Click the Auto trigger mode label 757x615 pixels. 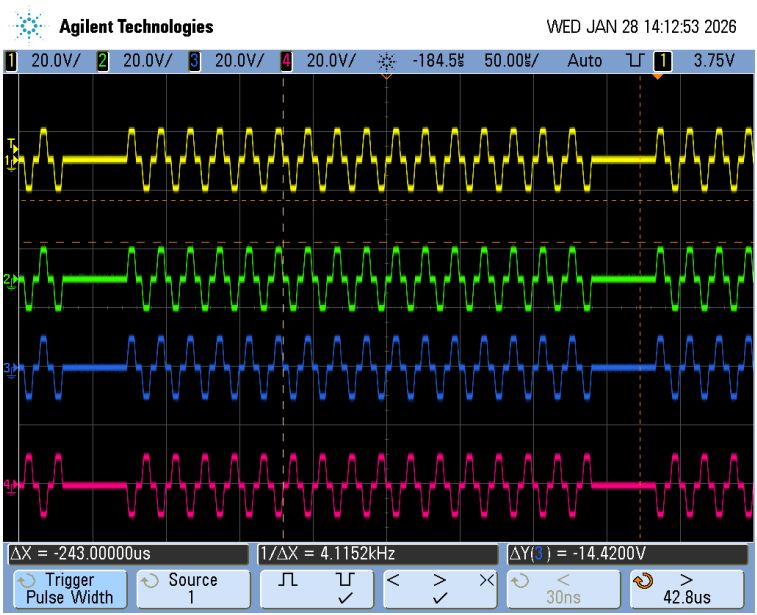click(585, 61)
